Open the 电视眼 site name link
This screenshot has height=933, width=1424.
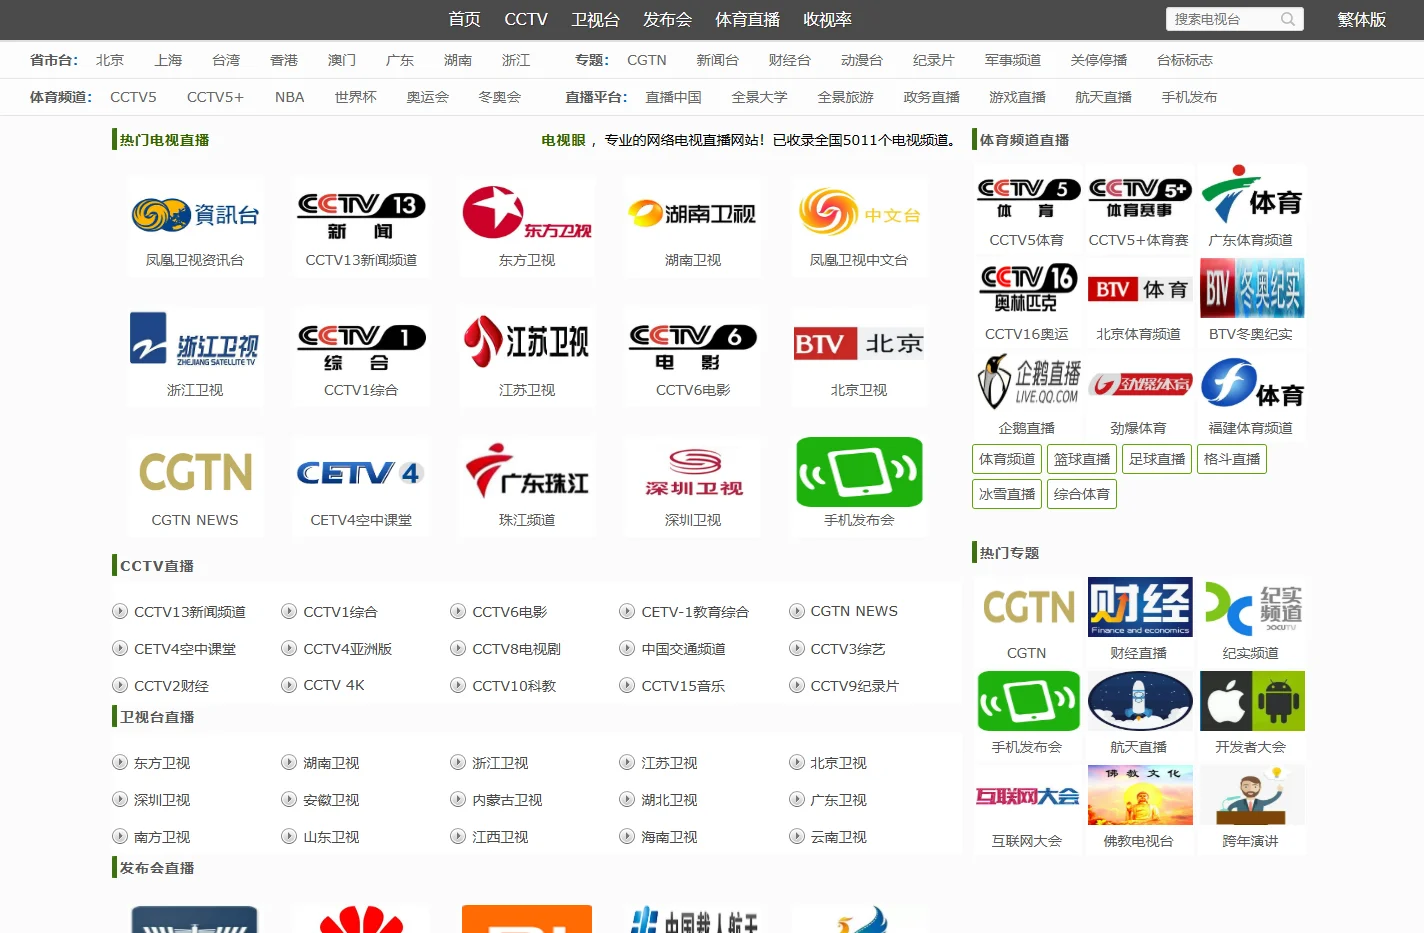coord(563,140)
